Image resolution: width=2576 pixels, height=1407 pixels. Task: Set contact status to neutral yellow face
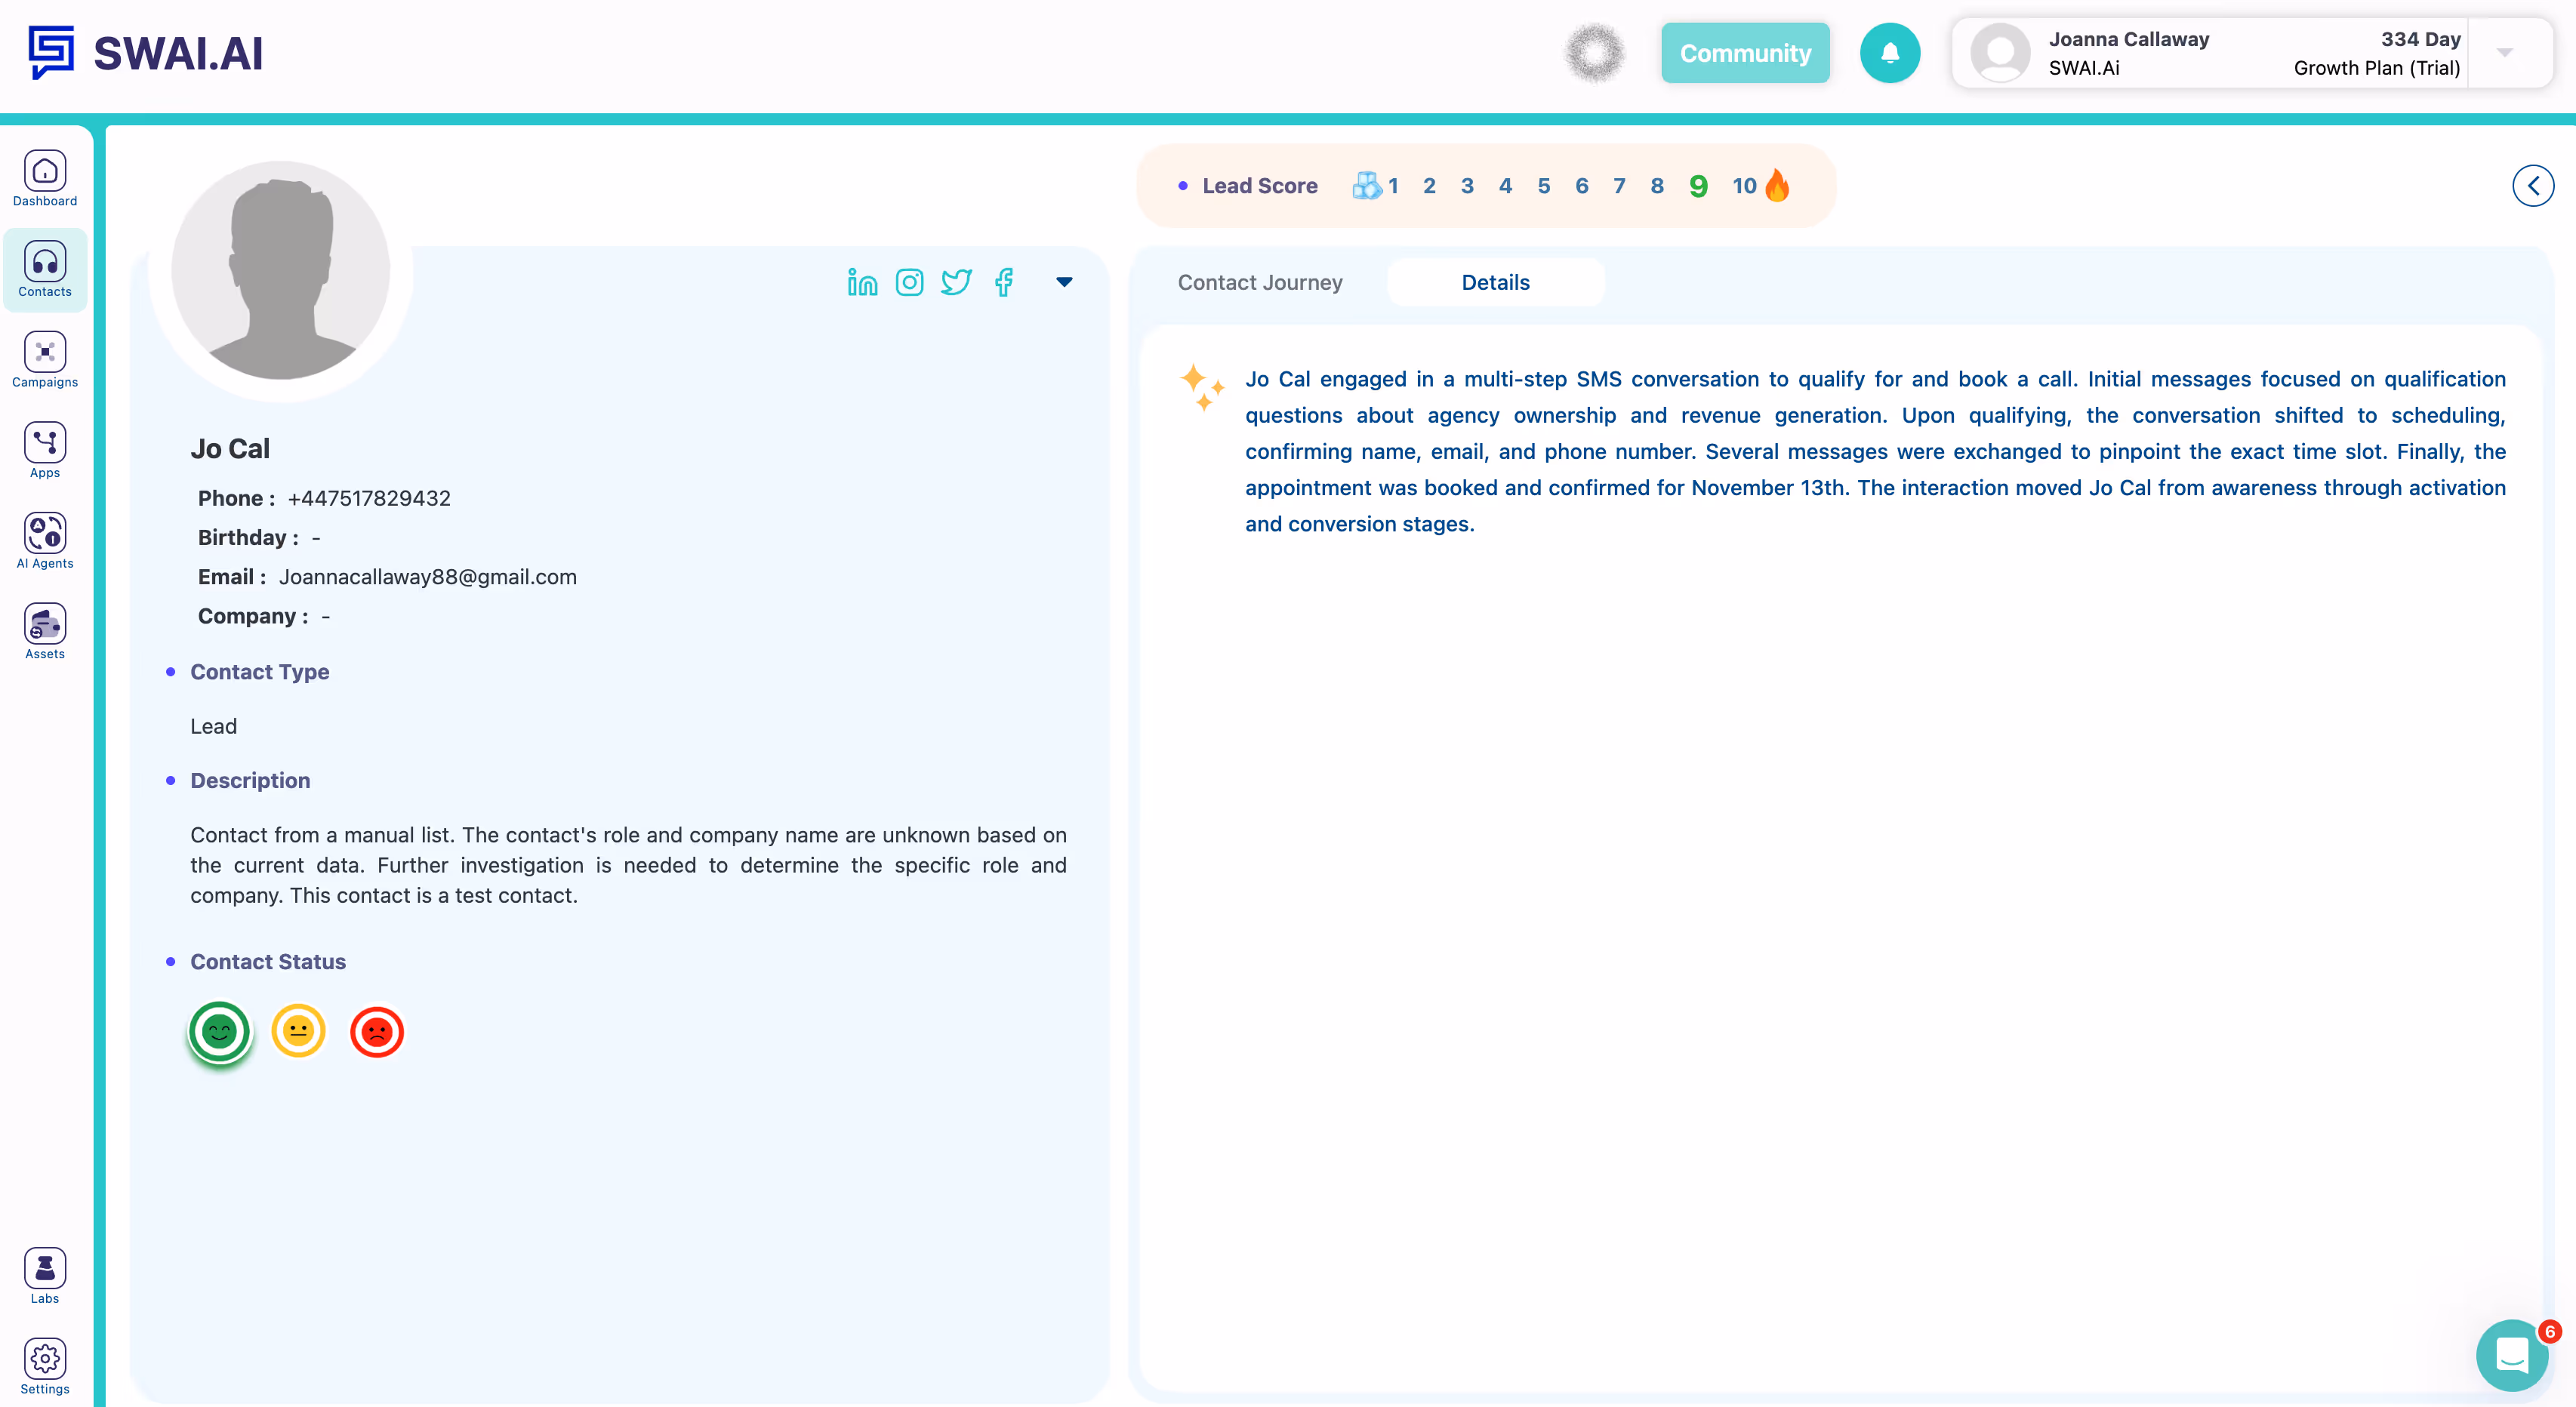tap(298, 1030)
